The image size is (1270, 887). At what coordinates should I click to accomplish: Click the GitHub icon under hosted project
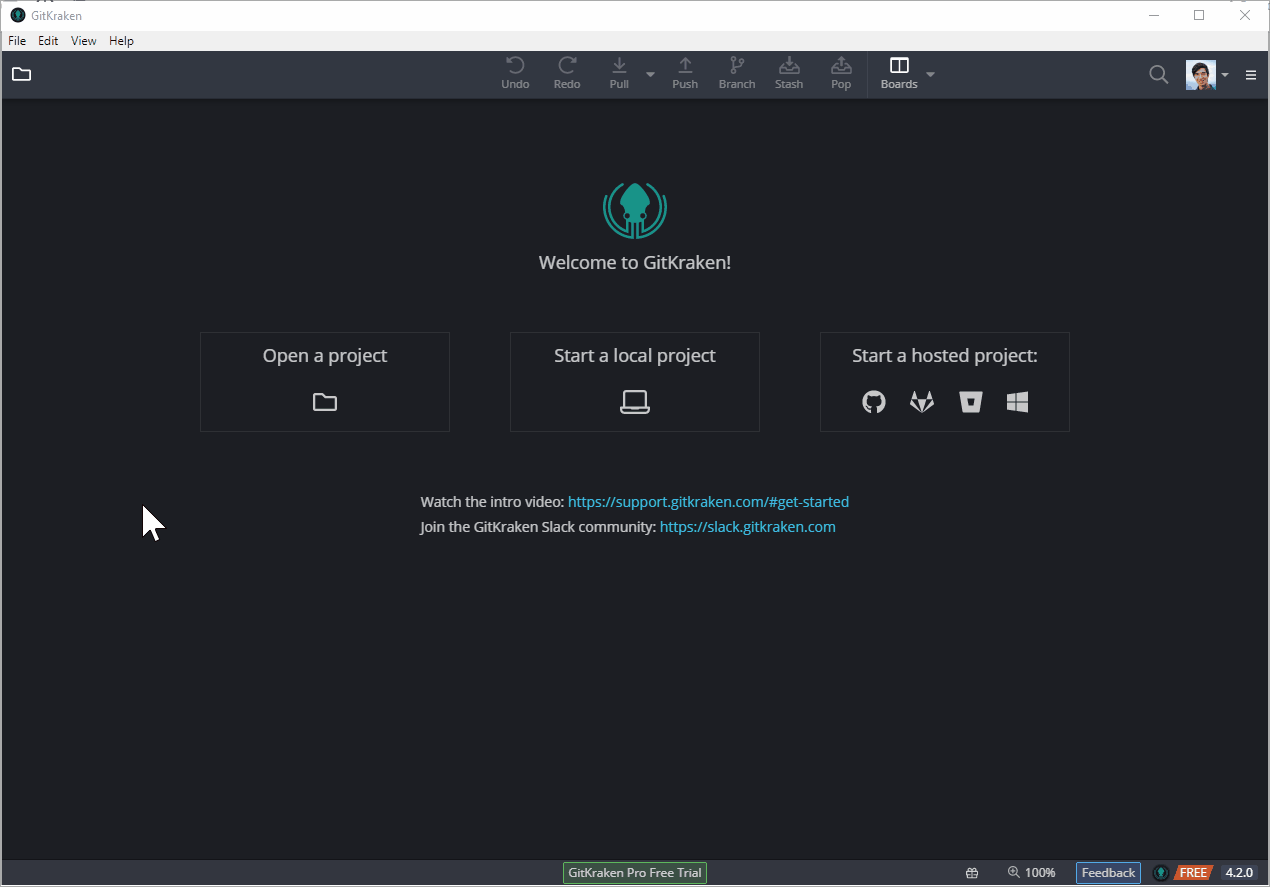(x=874, y=402)
